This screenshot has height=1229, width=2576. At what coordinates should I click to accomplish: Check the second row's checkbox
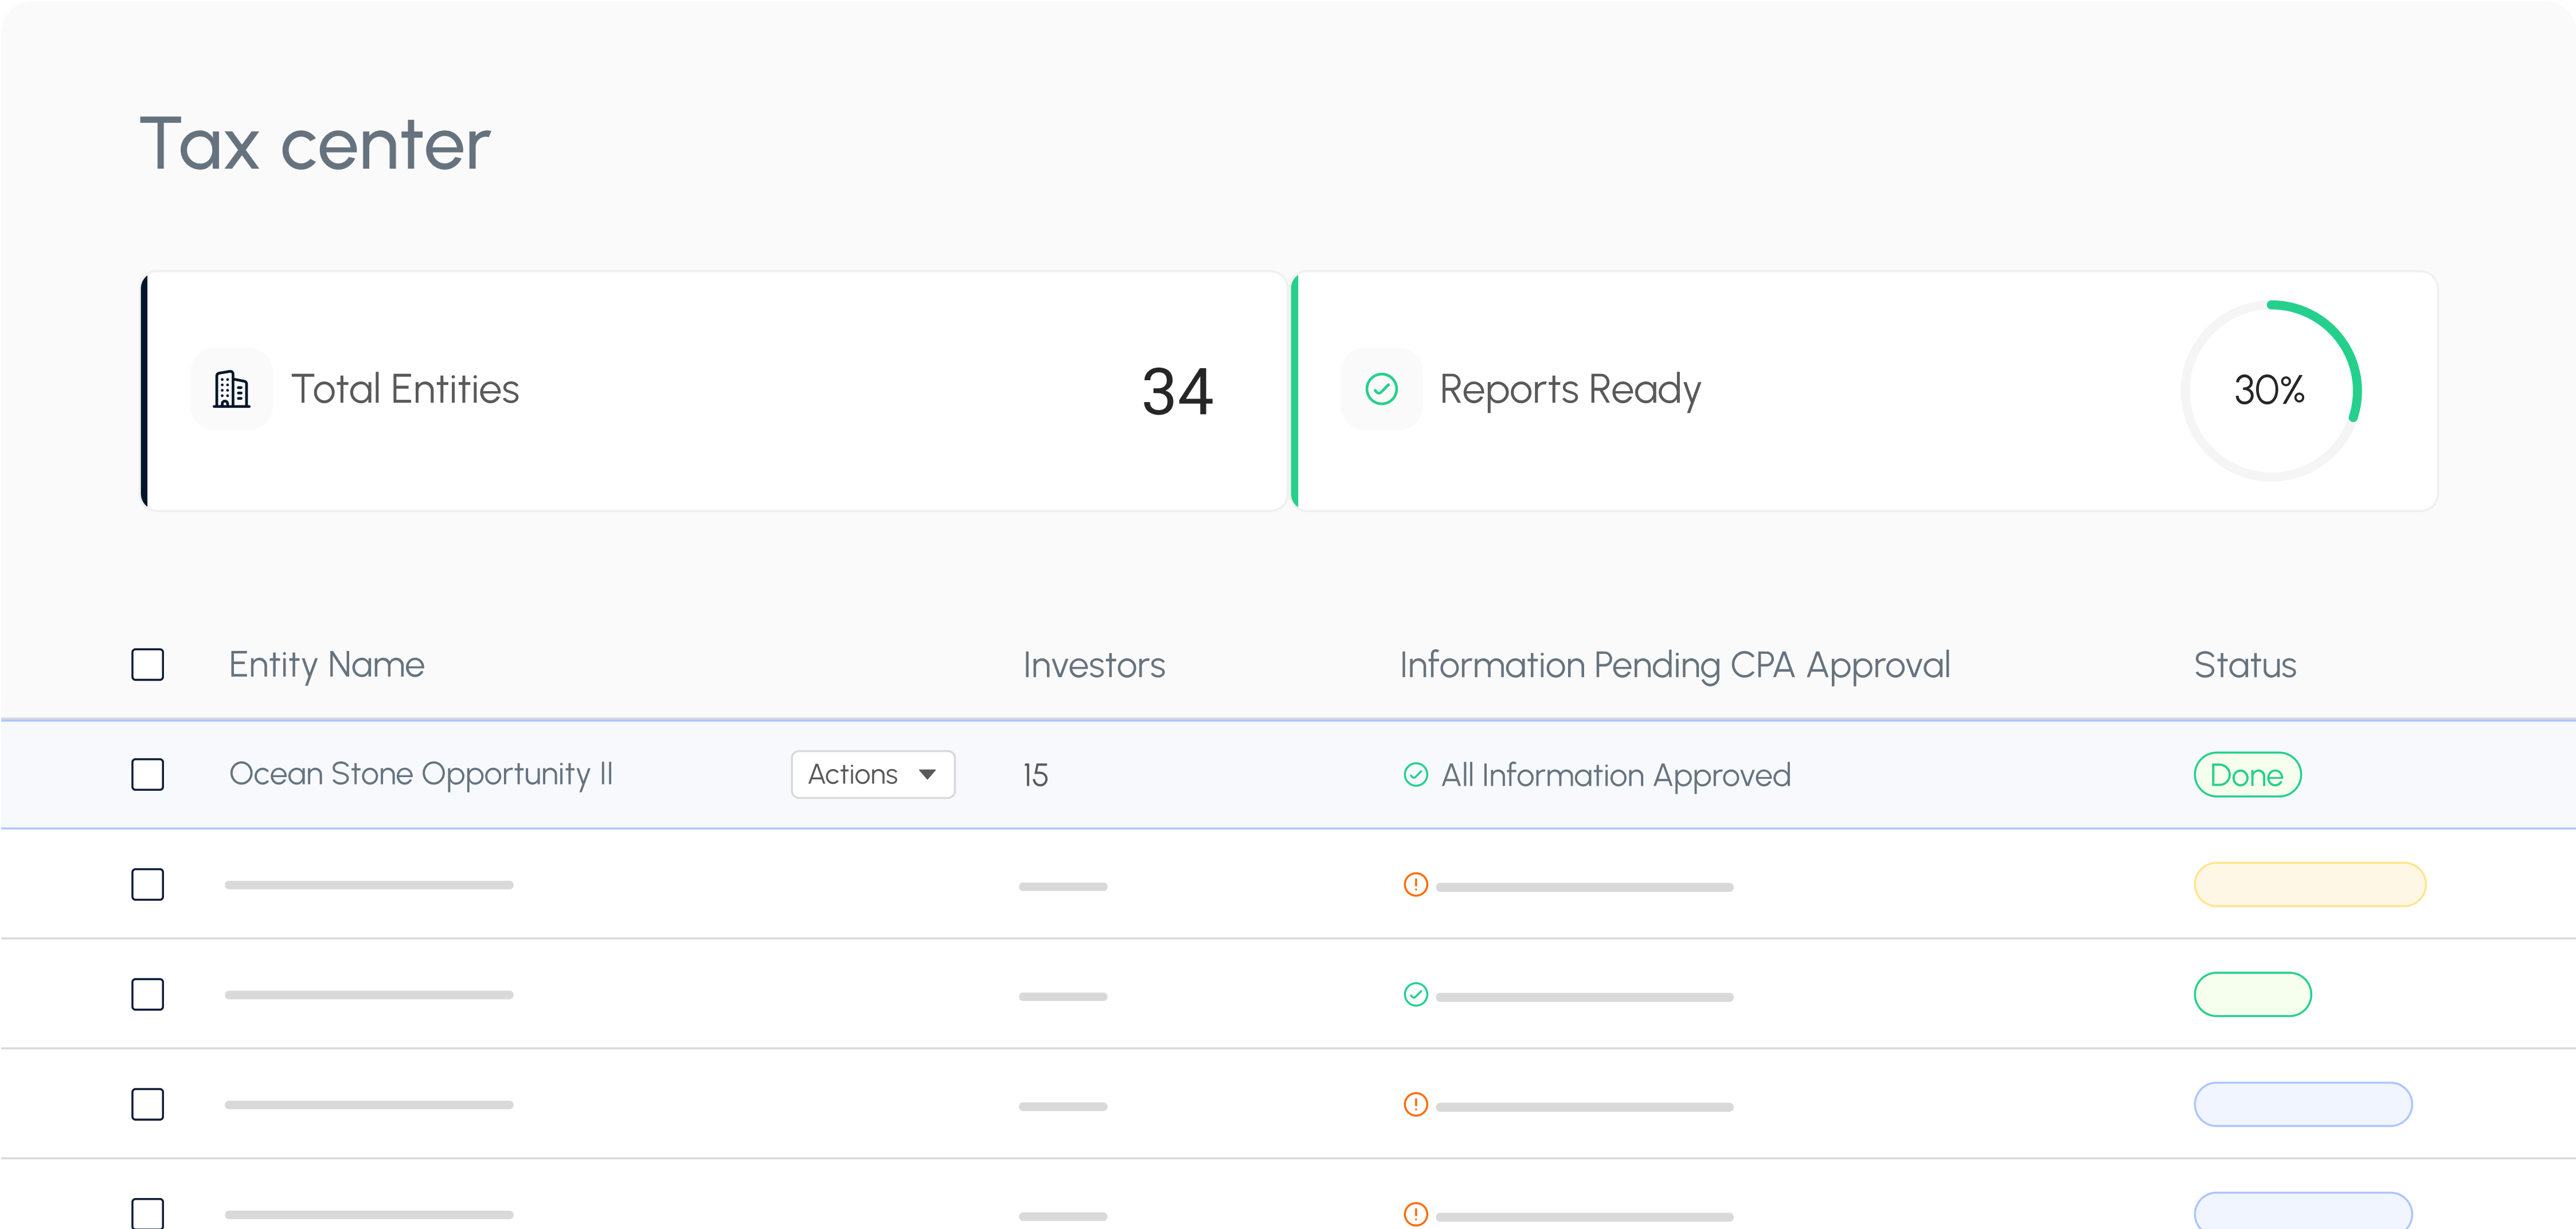(148, 885)
